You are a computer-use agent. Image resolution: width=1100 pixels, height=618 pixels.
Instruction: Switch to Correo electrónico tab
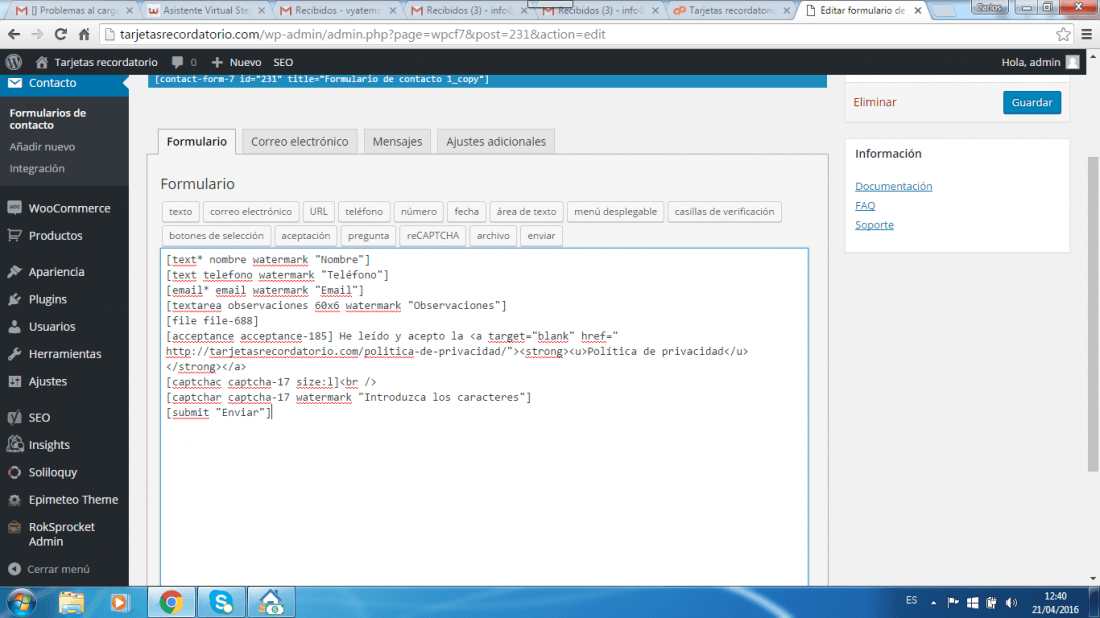(x=300, y=141)
